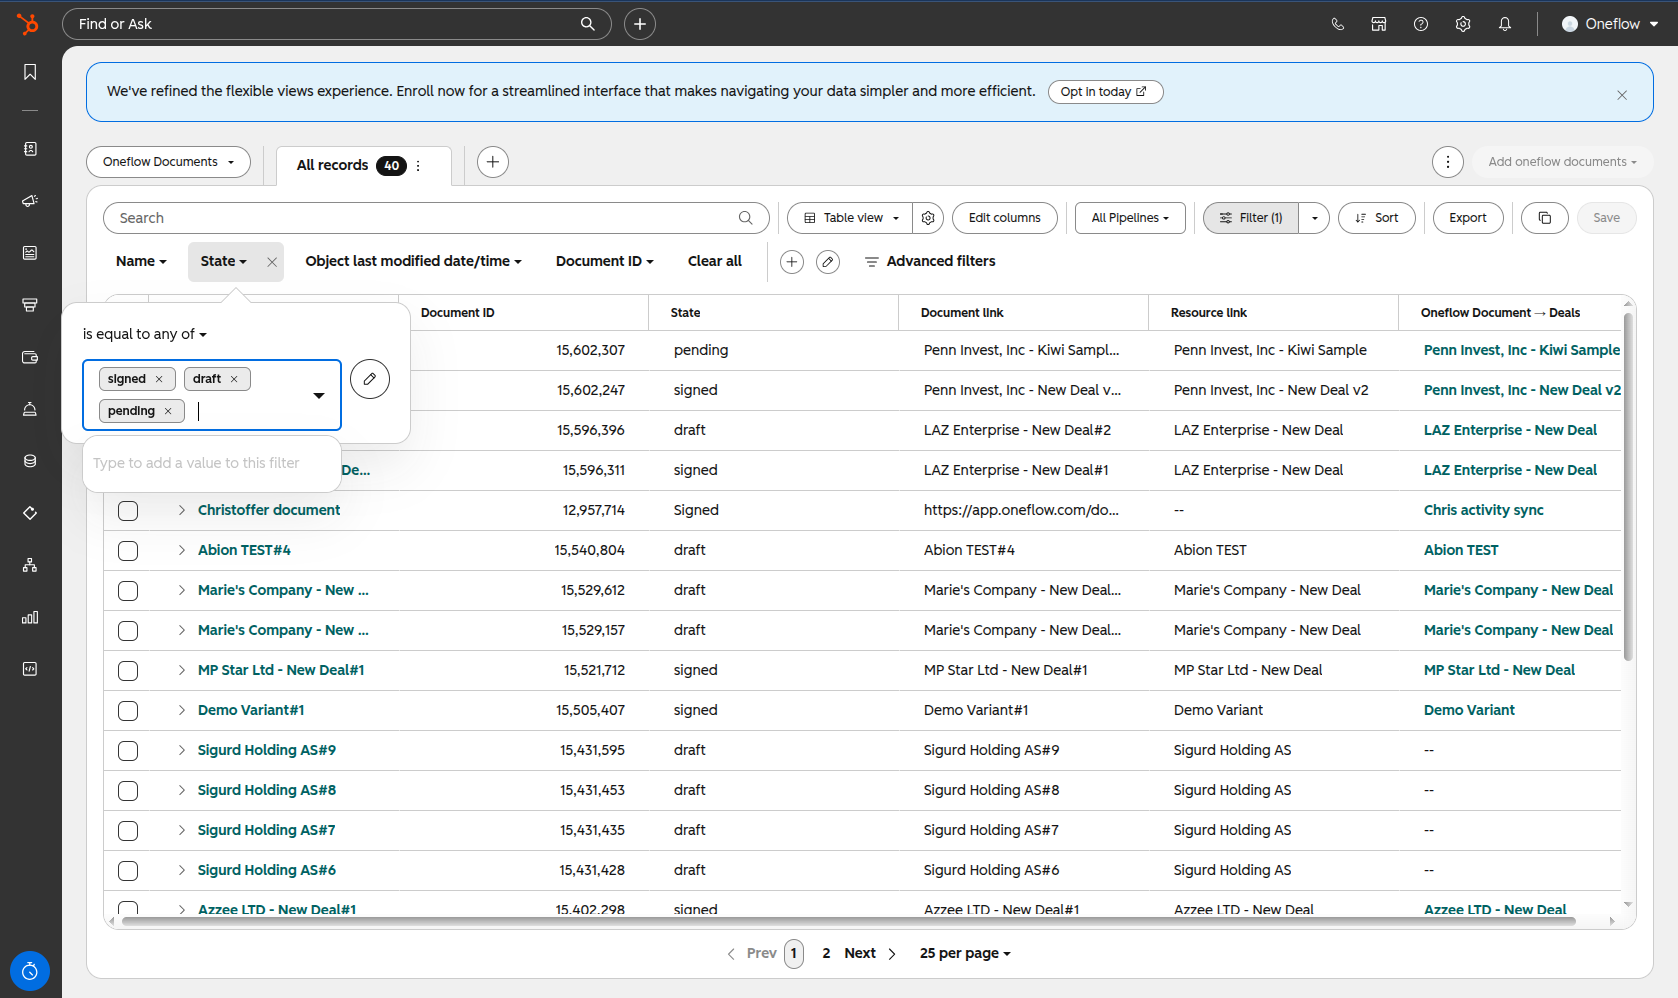Click Clear all filters
Screen dimensions: 1678x998
click(715, 262)
